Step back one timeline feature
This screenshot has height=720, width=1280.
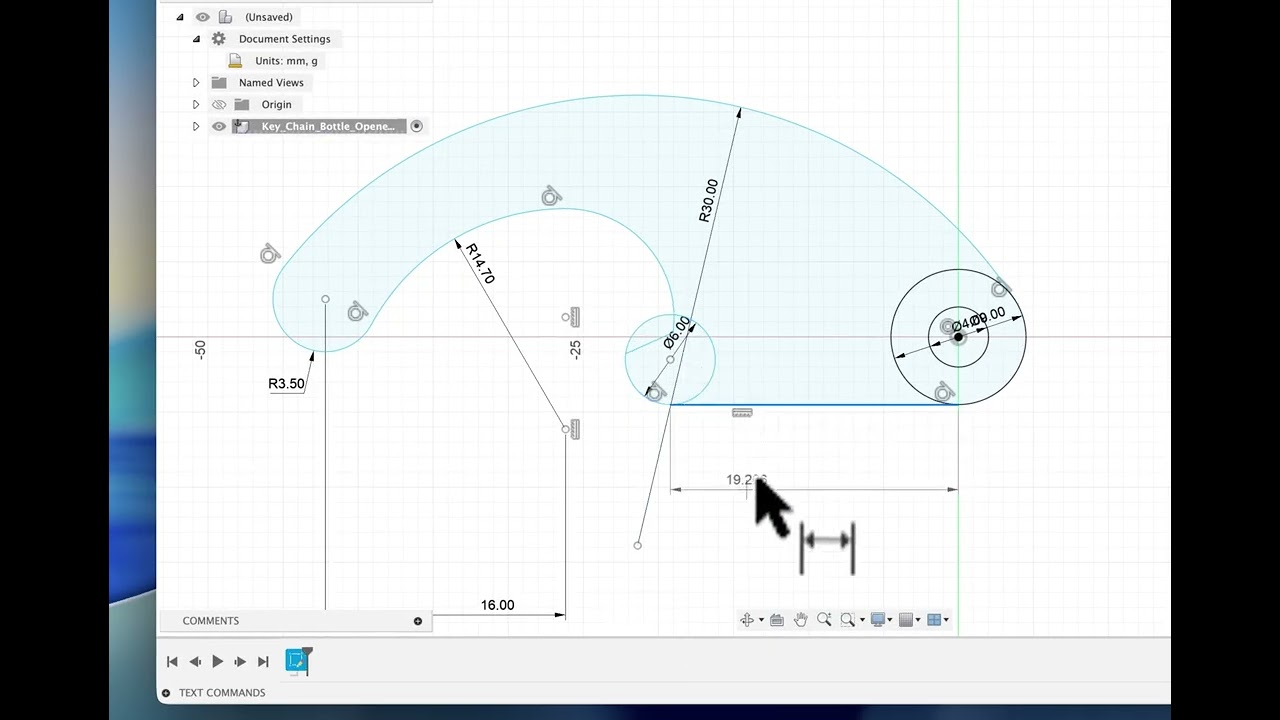pyautogui.click(x=195, y=661)
